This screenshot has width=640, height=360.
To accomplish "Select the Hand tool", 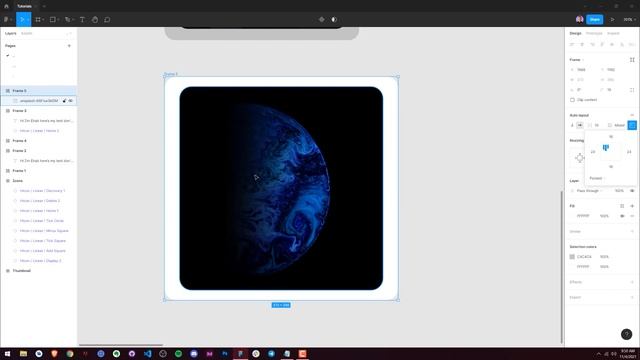I will (x=95, y=19).
